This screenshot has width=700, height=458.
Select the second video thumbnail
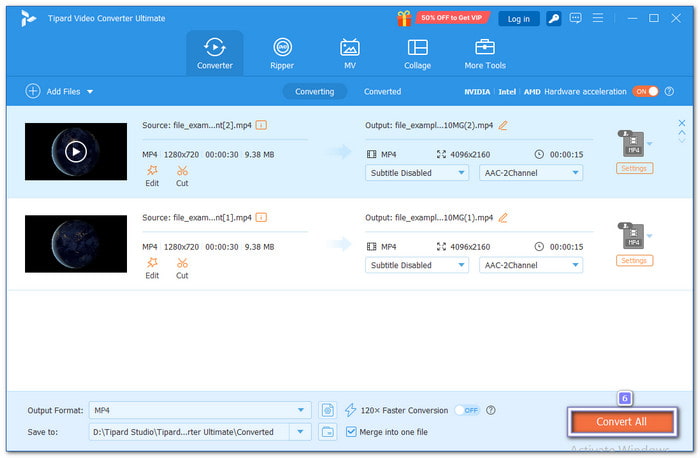pyautogui.click(x=76, y=244)
